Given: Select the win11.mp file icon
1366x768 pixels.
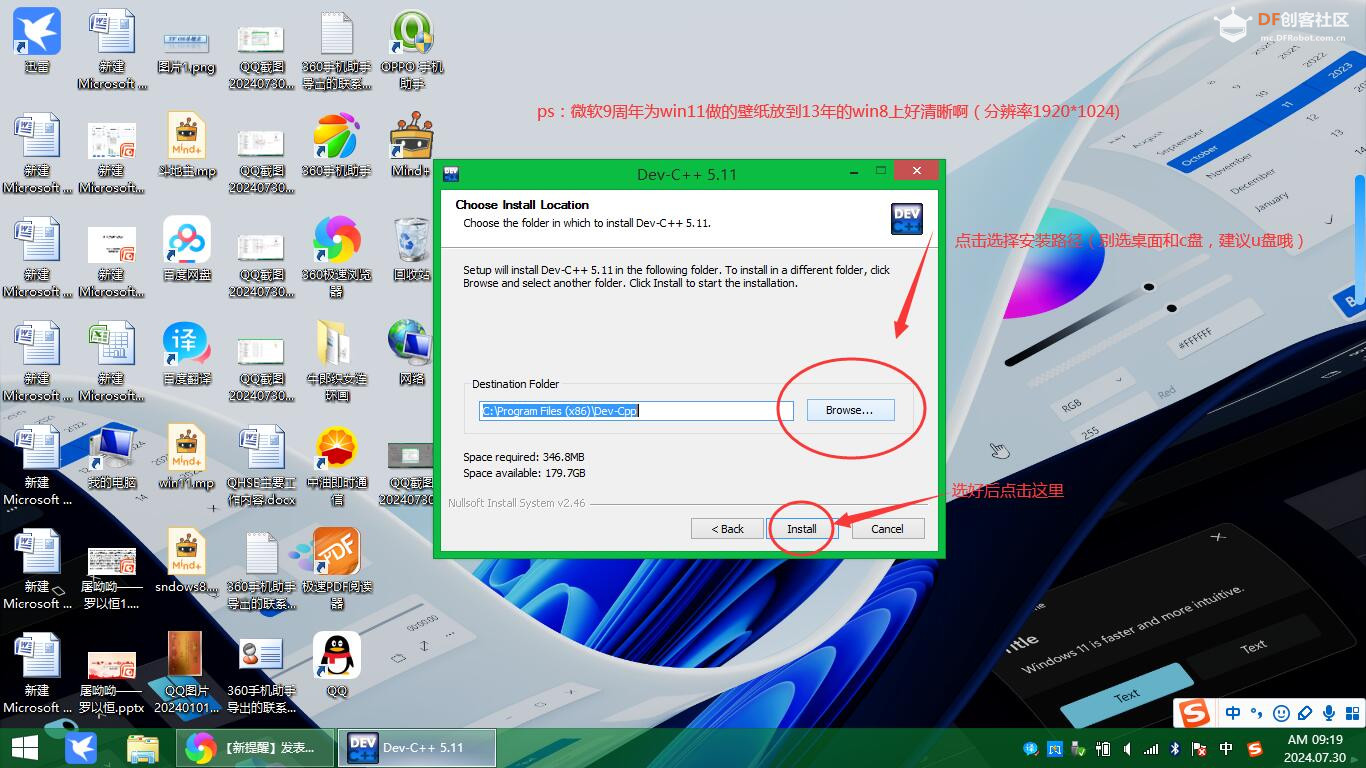Looking at the screenshot, I should (x=186, y=457).
